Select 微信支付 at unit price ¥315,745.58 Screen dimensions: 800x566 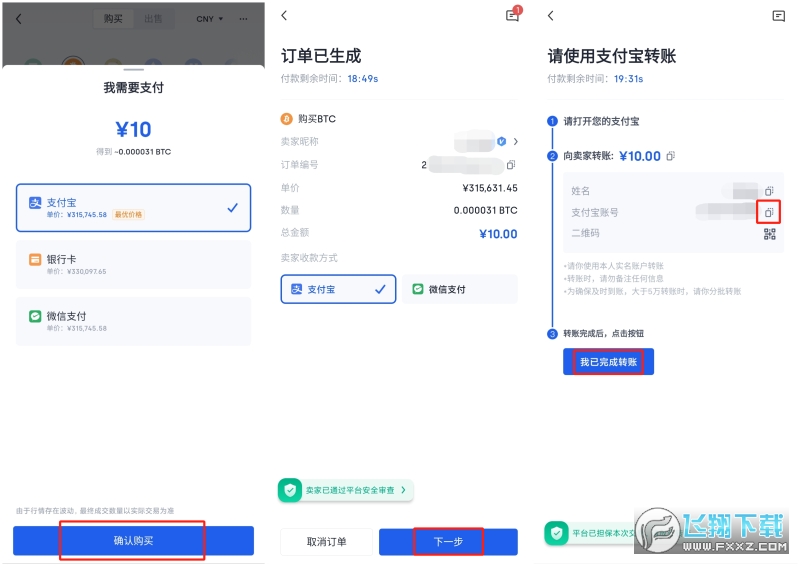tap(132, 321)
